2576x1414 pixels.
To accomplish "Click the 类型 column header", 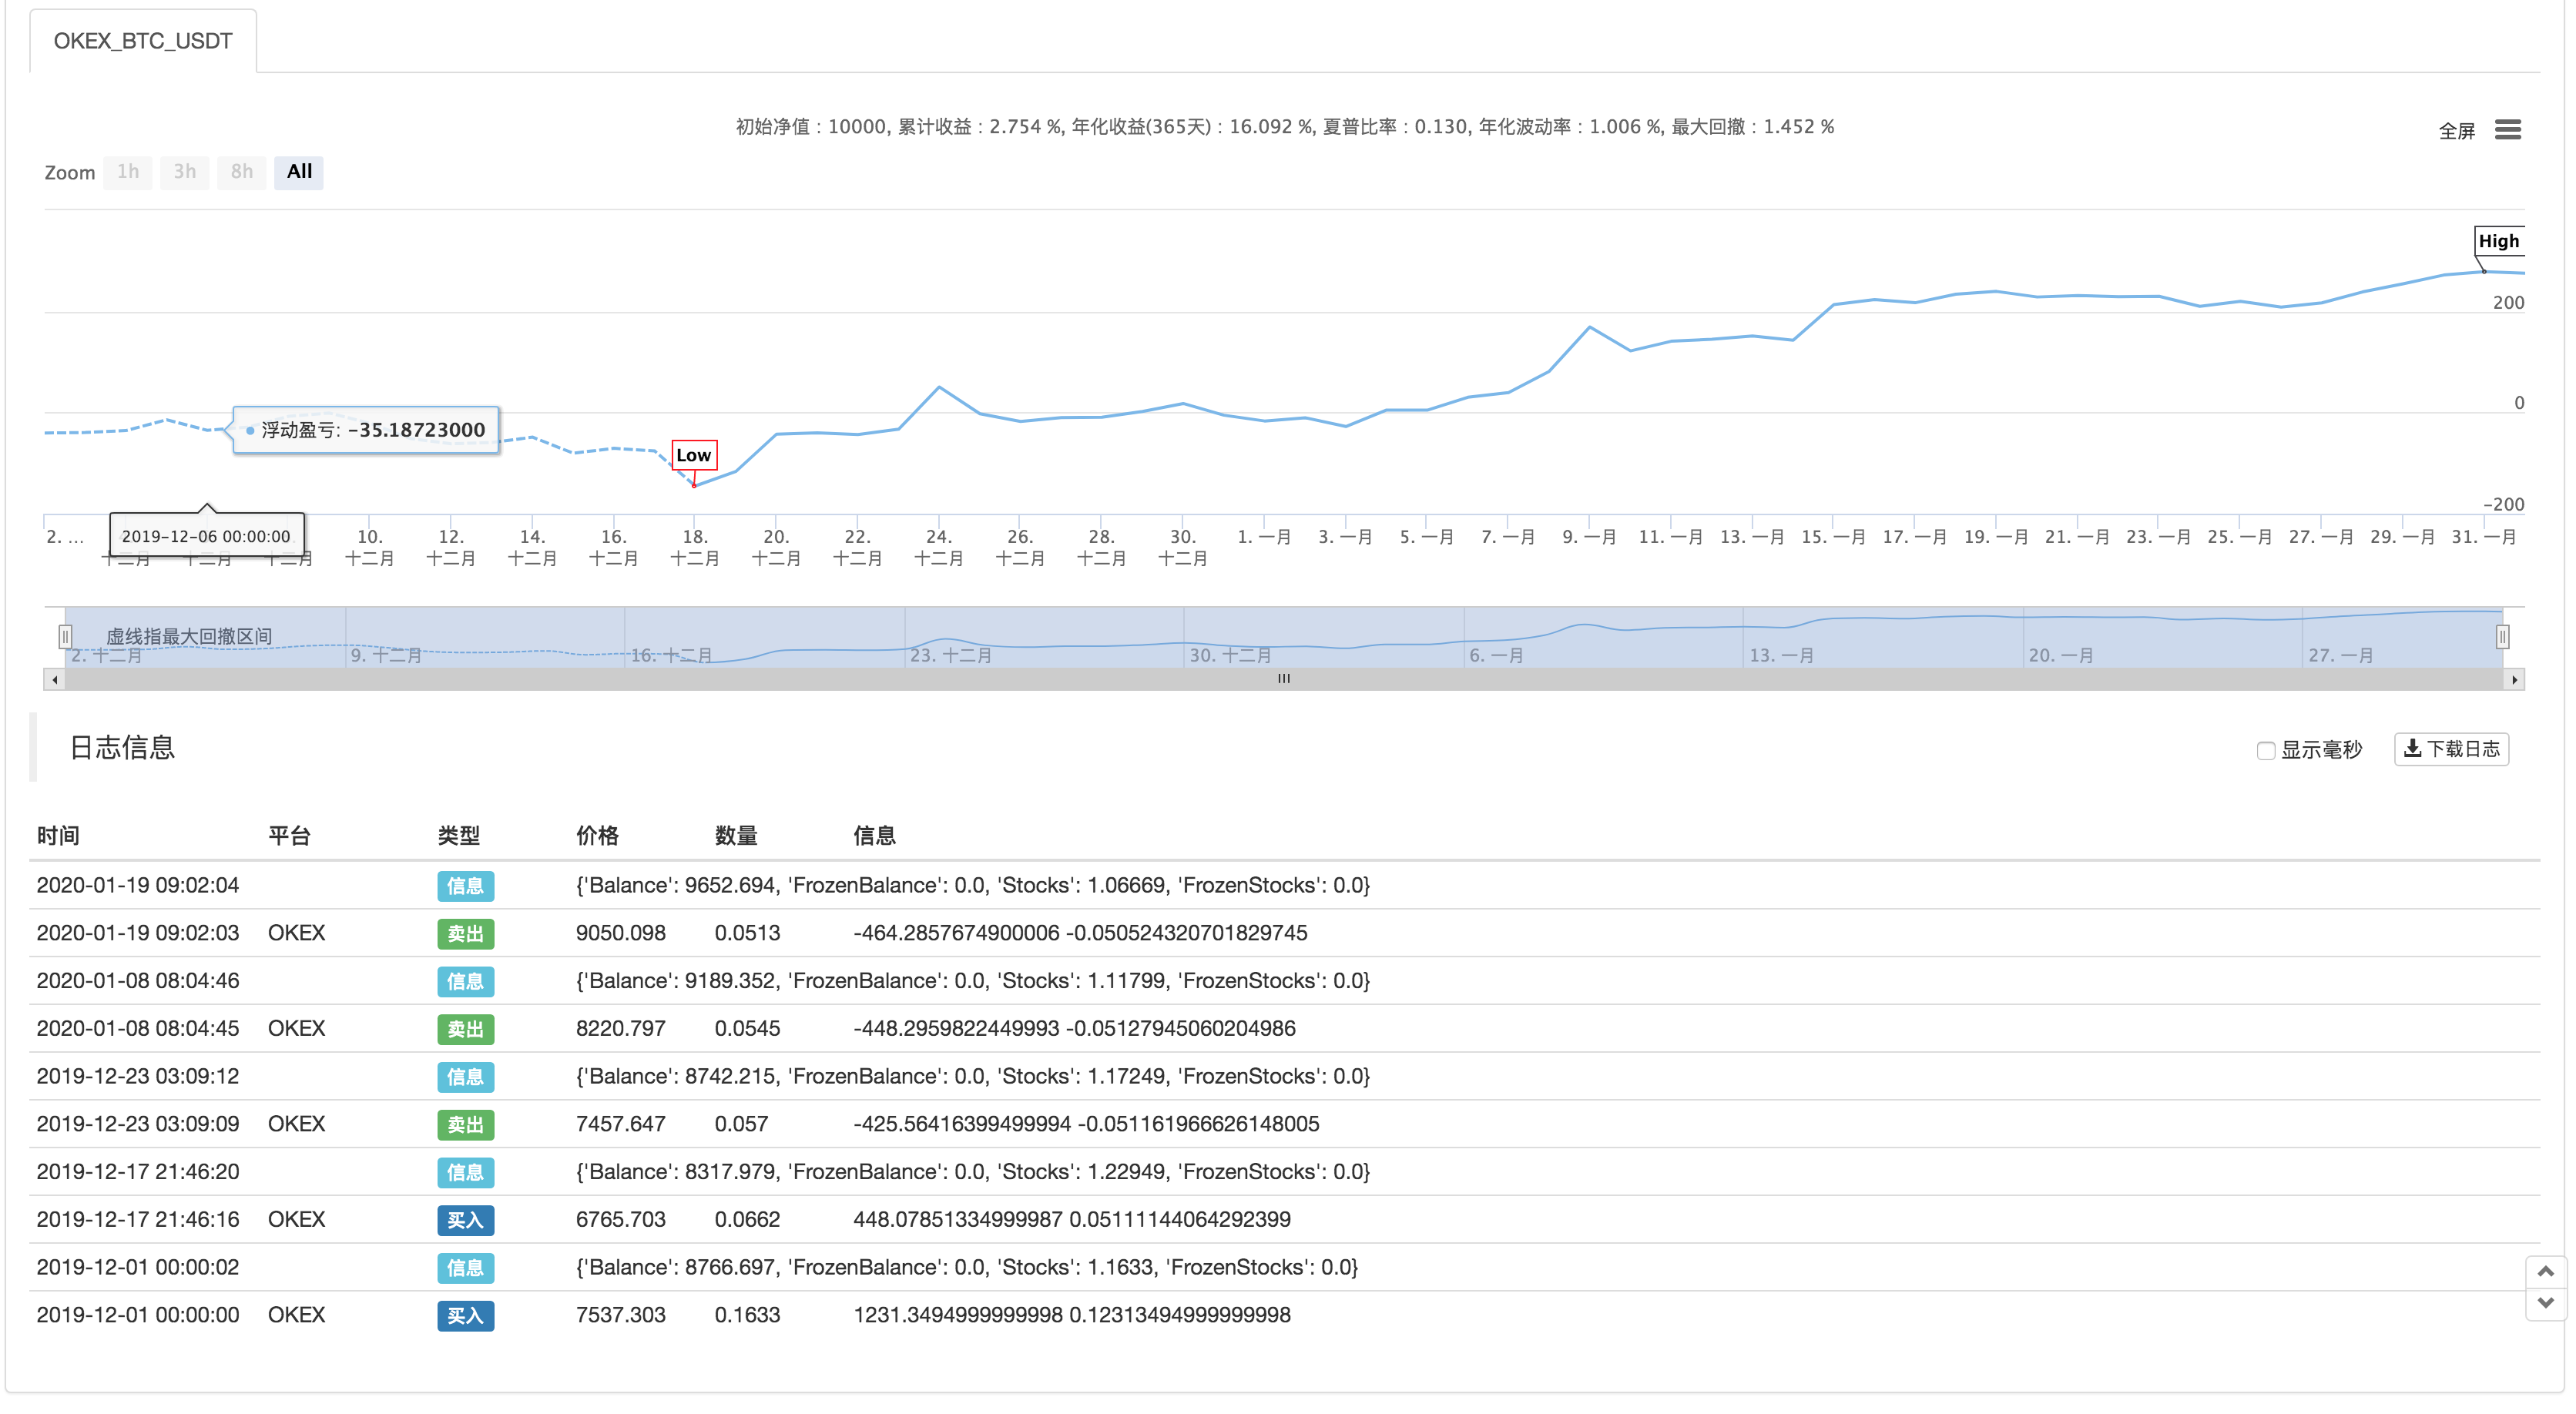I will tap(458, 836).
